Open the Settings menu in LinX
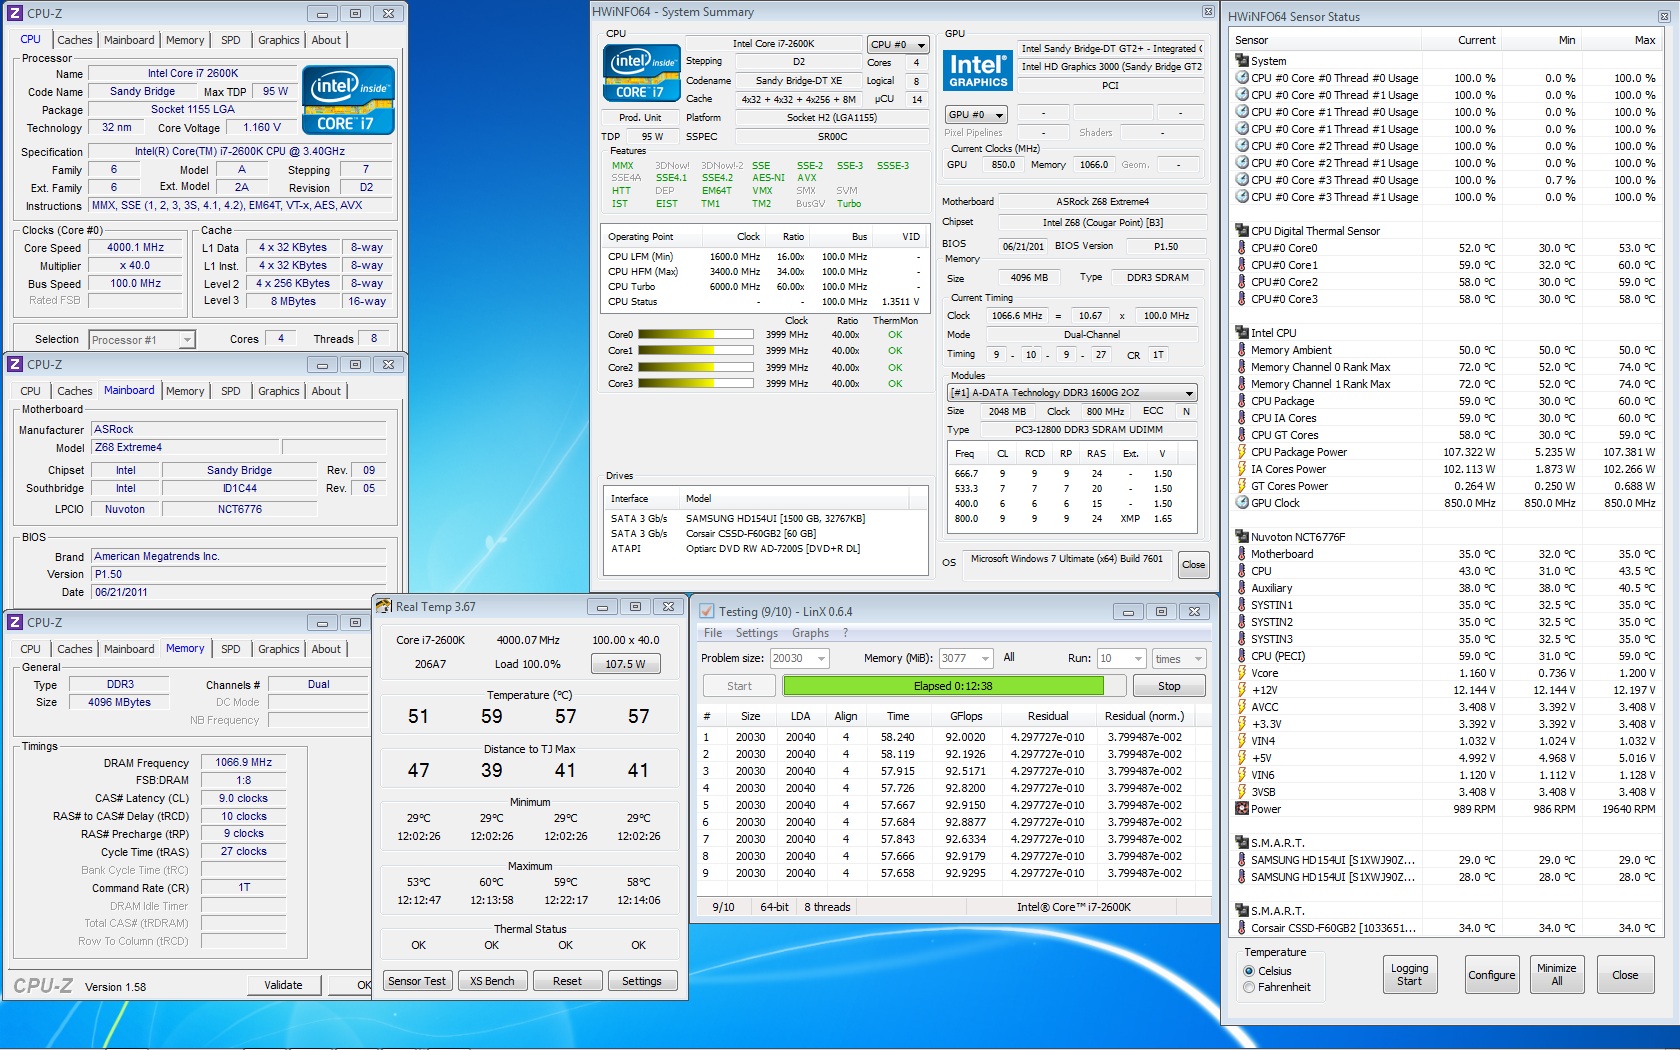Screen dimensions: 1680x1050 point(757,633)
